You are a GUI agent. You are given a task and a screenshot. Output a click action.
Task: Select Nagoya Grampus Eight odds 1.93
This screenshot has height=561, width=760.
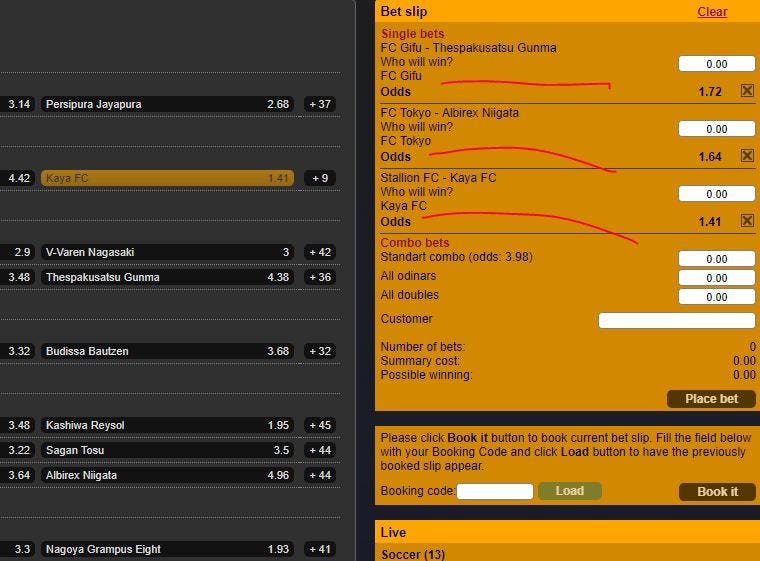[167, 549]
